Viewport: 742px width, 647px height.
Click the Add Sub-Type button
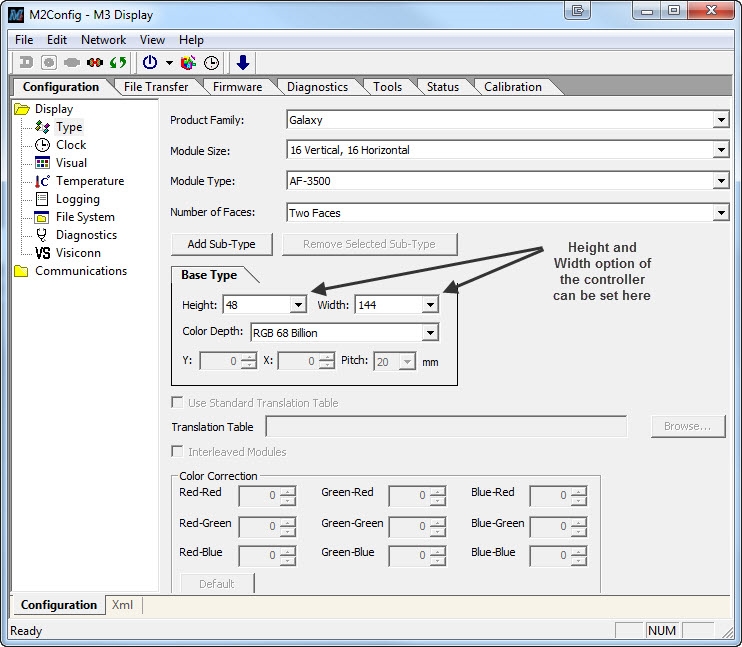(221, 244)
